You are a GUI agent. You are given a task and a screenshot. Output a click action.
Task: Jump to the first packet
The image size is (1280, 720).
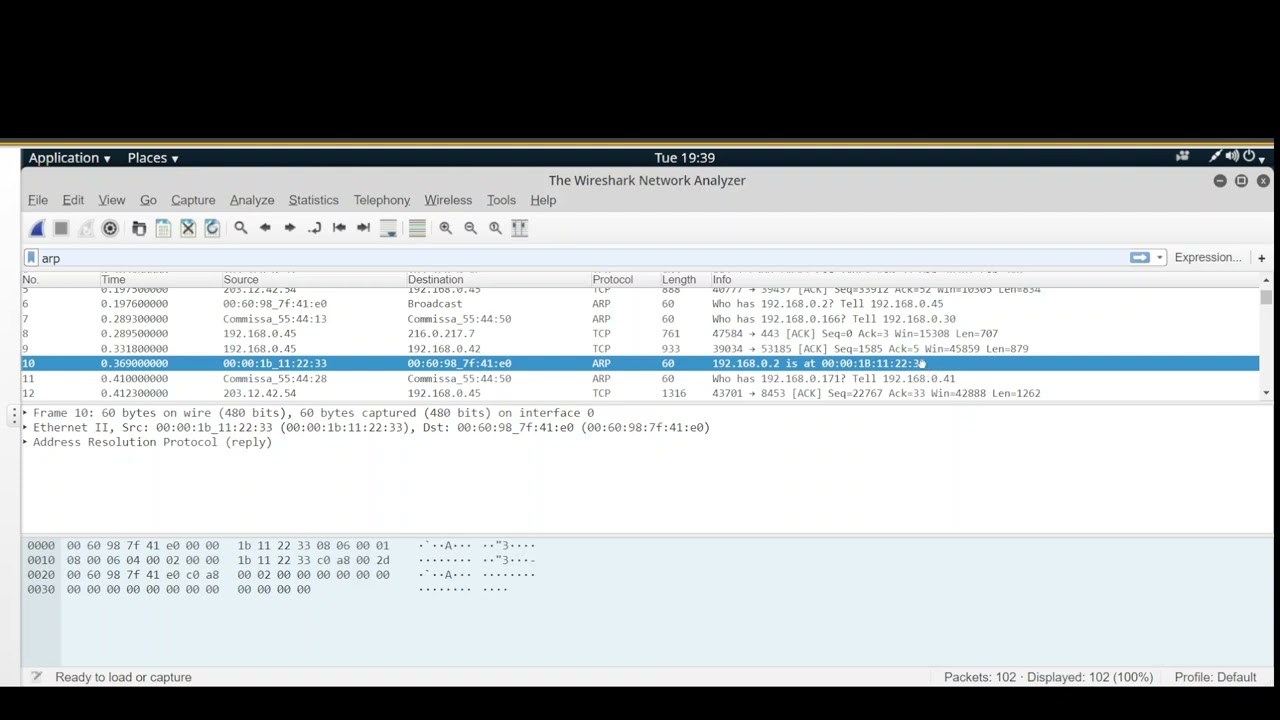(339, 228)
